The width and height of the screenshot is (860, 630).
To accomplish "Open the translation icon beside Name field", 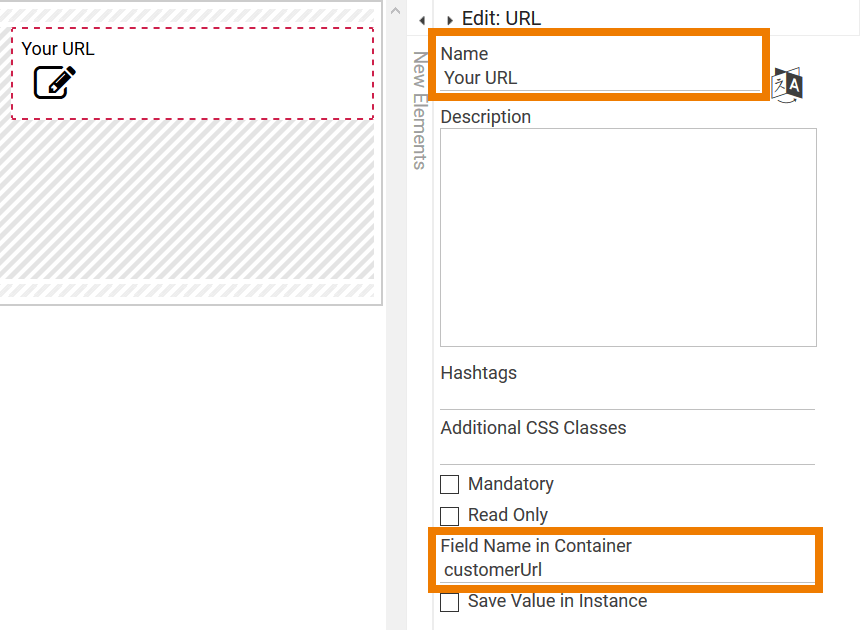I will click(788, 85).
